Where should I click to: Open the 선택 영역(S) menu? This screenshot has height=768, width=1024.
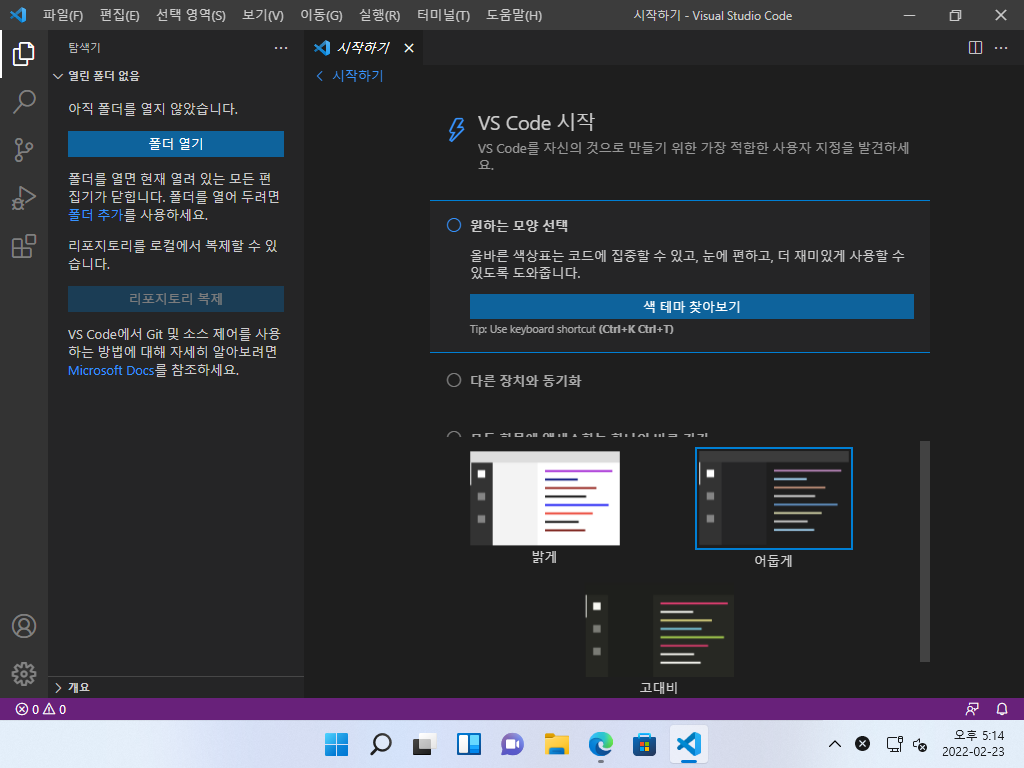[191, 15]
